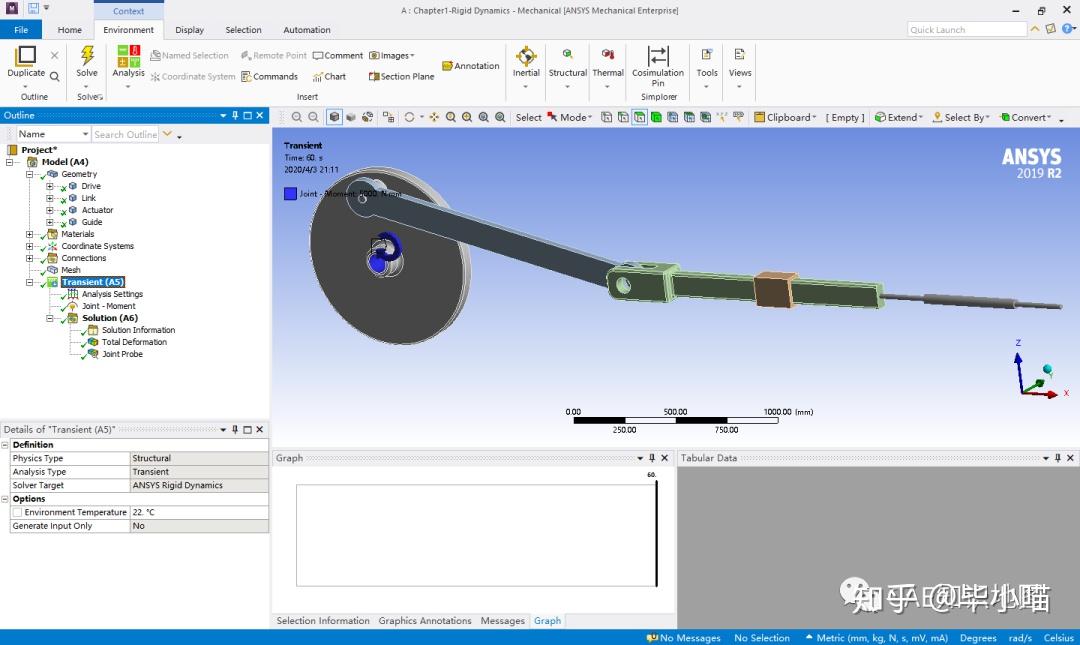The width and height of the screenshot is (1080, 645).
Task: Click inside the Search Outline field
Action: [125, 133]
